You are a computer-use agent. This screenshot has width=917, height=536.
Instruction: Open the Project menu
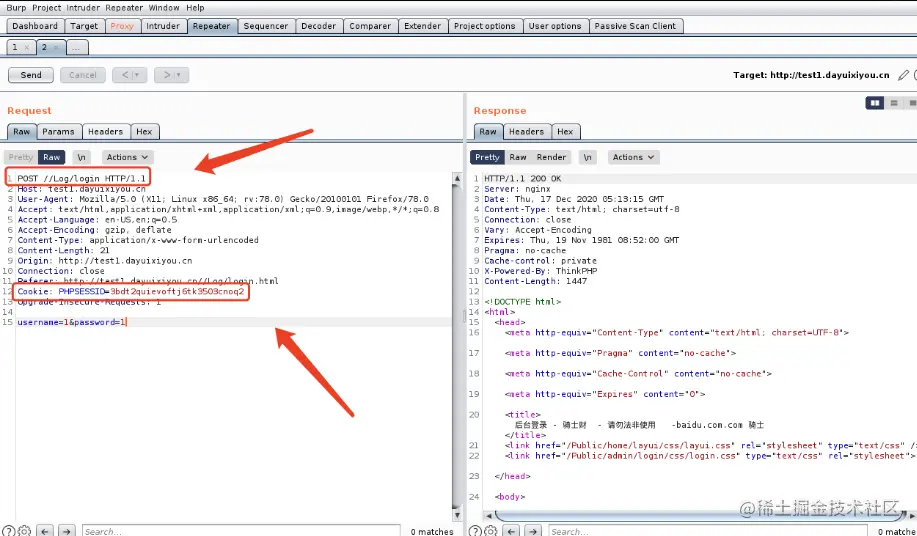(47, 8)
